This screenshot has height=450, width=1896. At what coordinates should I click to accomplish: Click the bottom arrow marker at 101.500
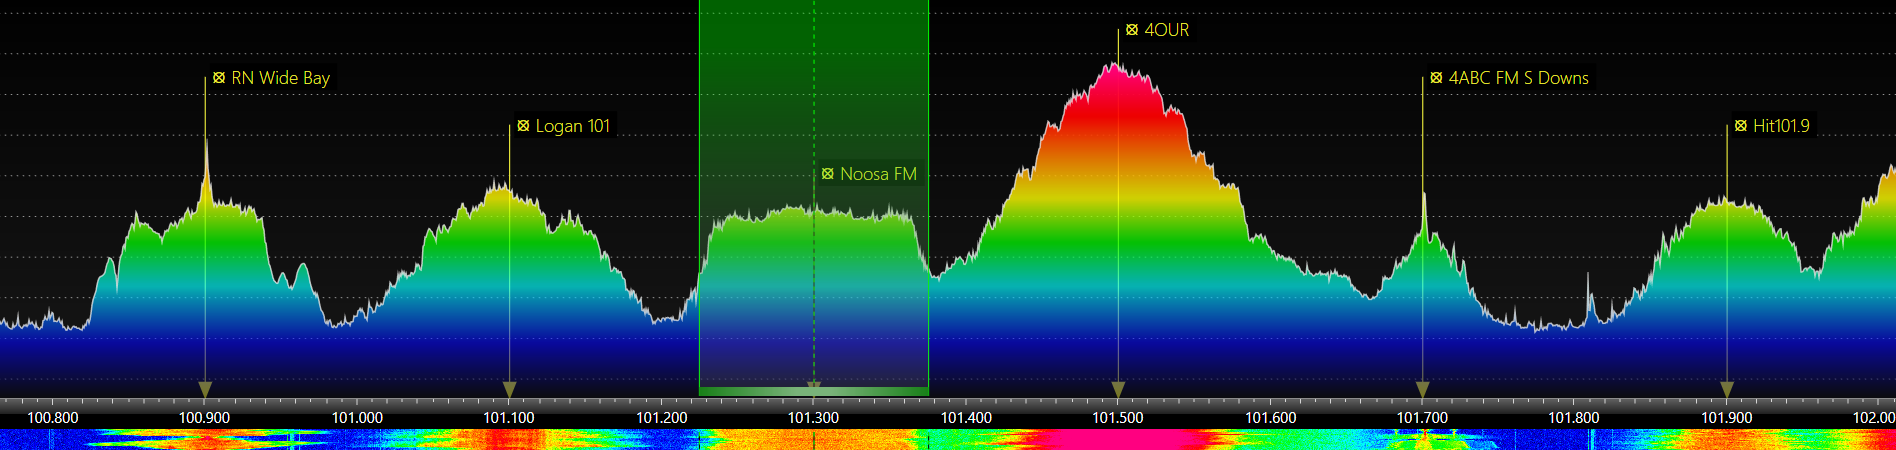[x=1118, y=389]
